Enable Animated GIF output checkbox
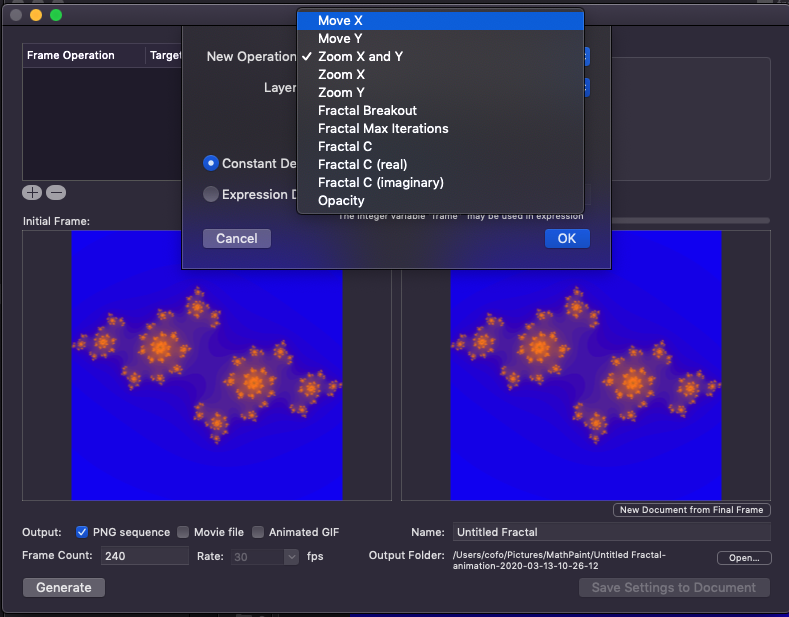 point(258,532)
